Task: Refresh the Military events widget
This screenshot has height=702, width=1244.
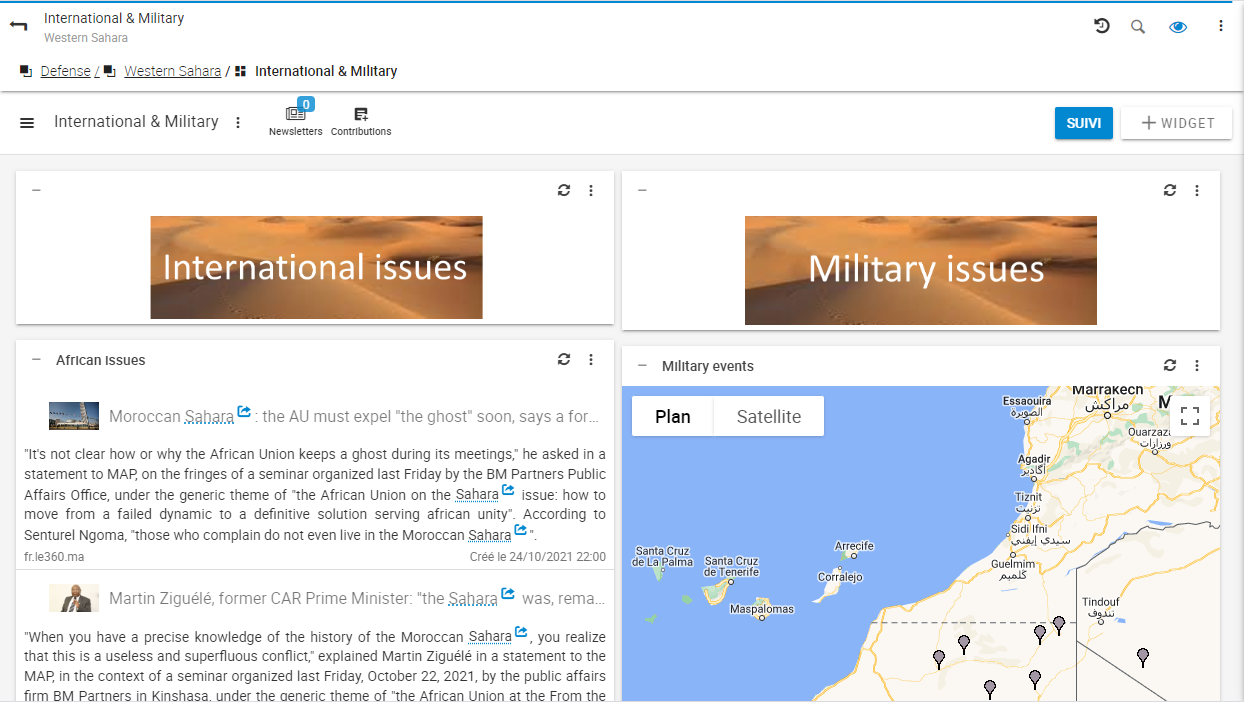Action: 1170,366
